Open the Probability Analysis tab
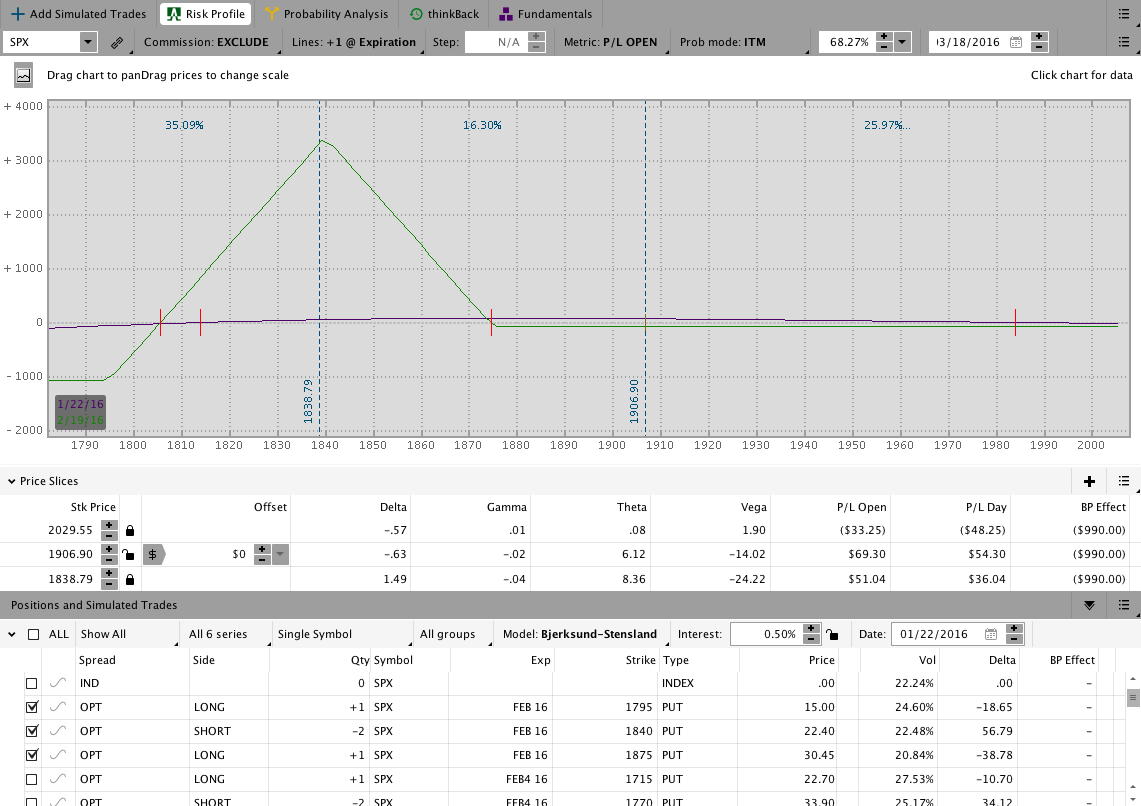1141x806 pixels. (x=327, y=14)
